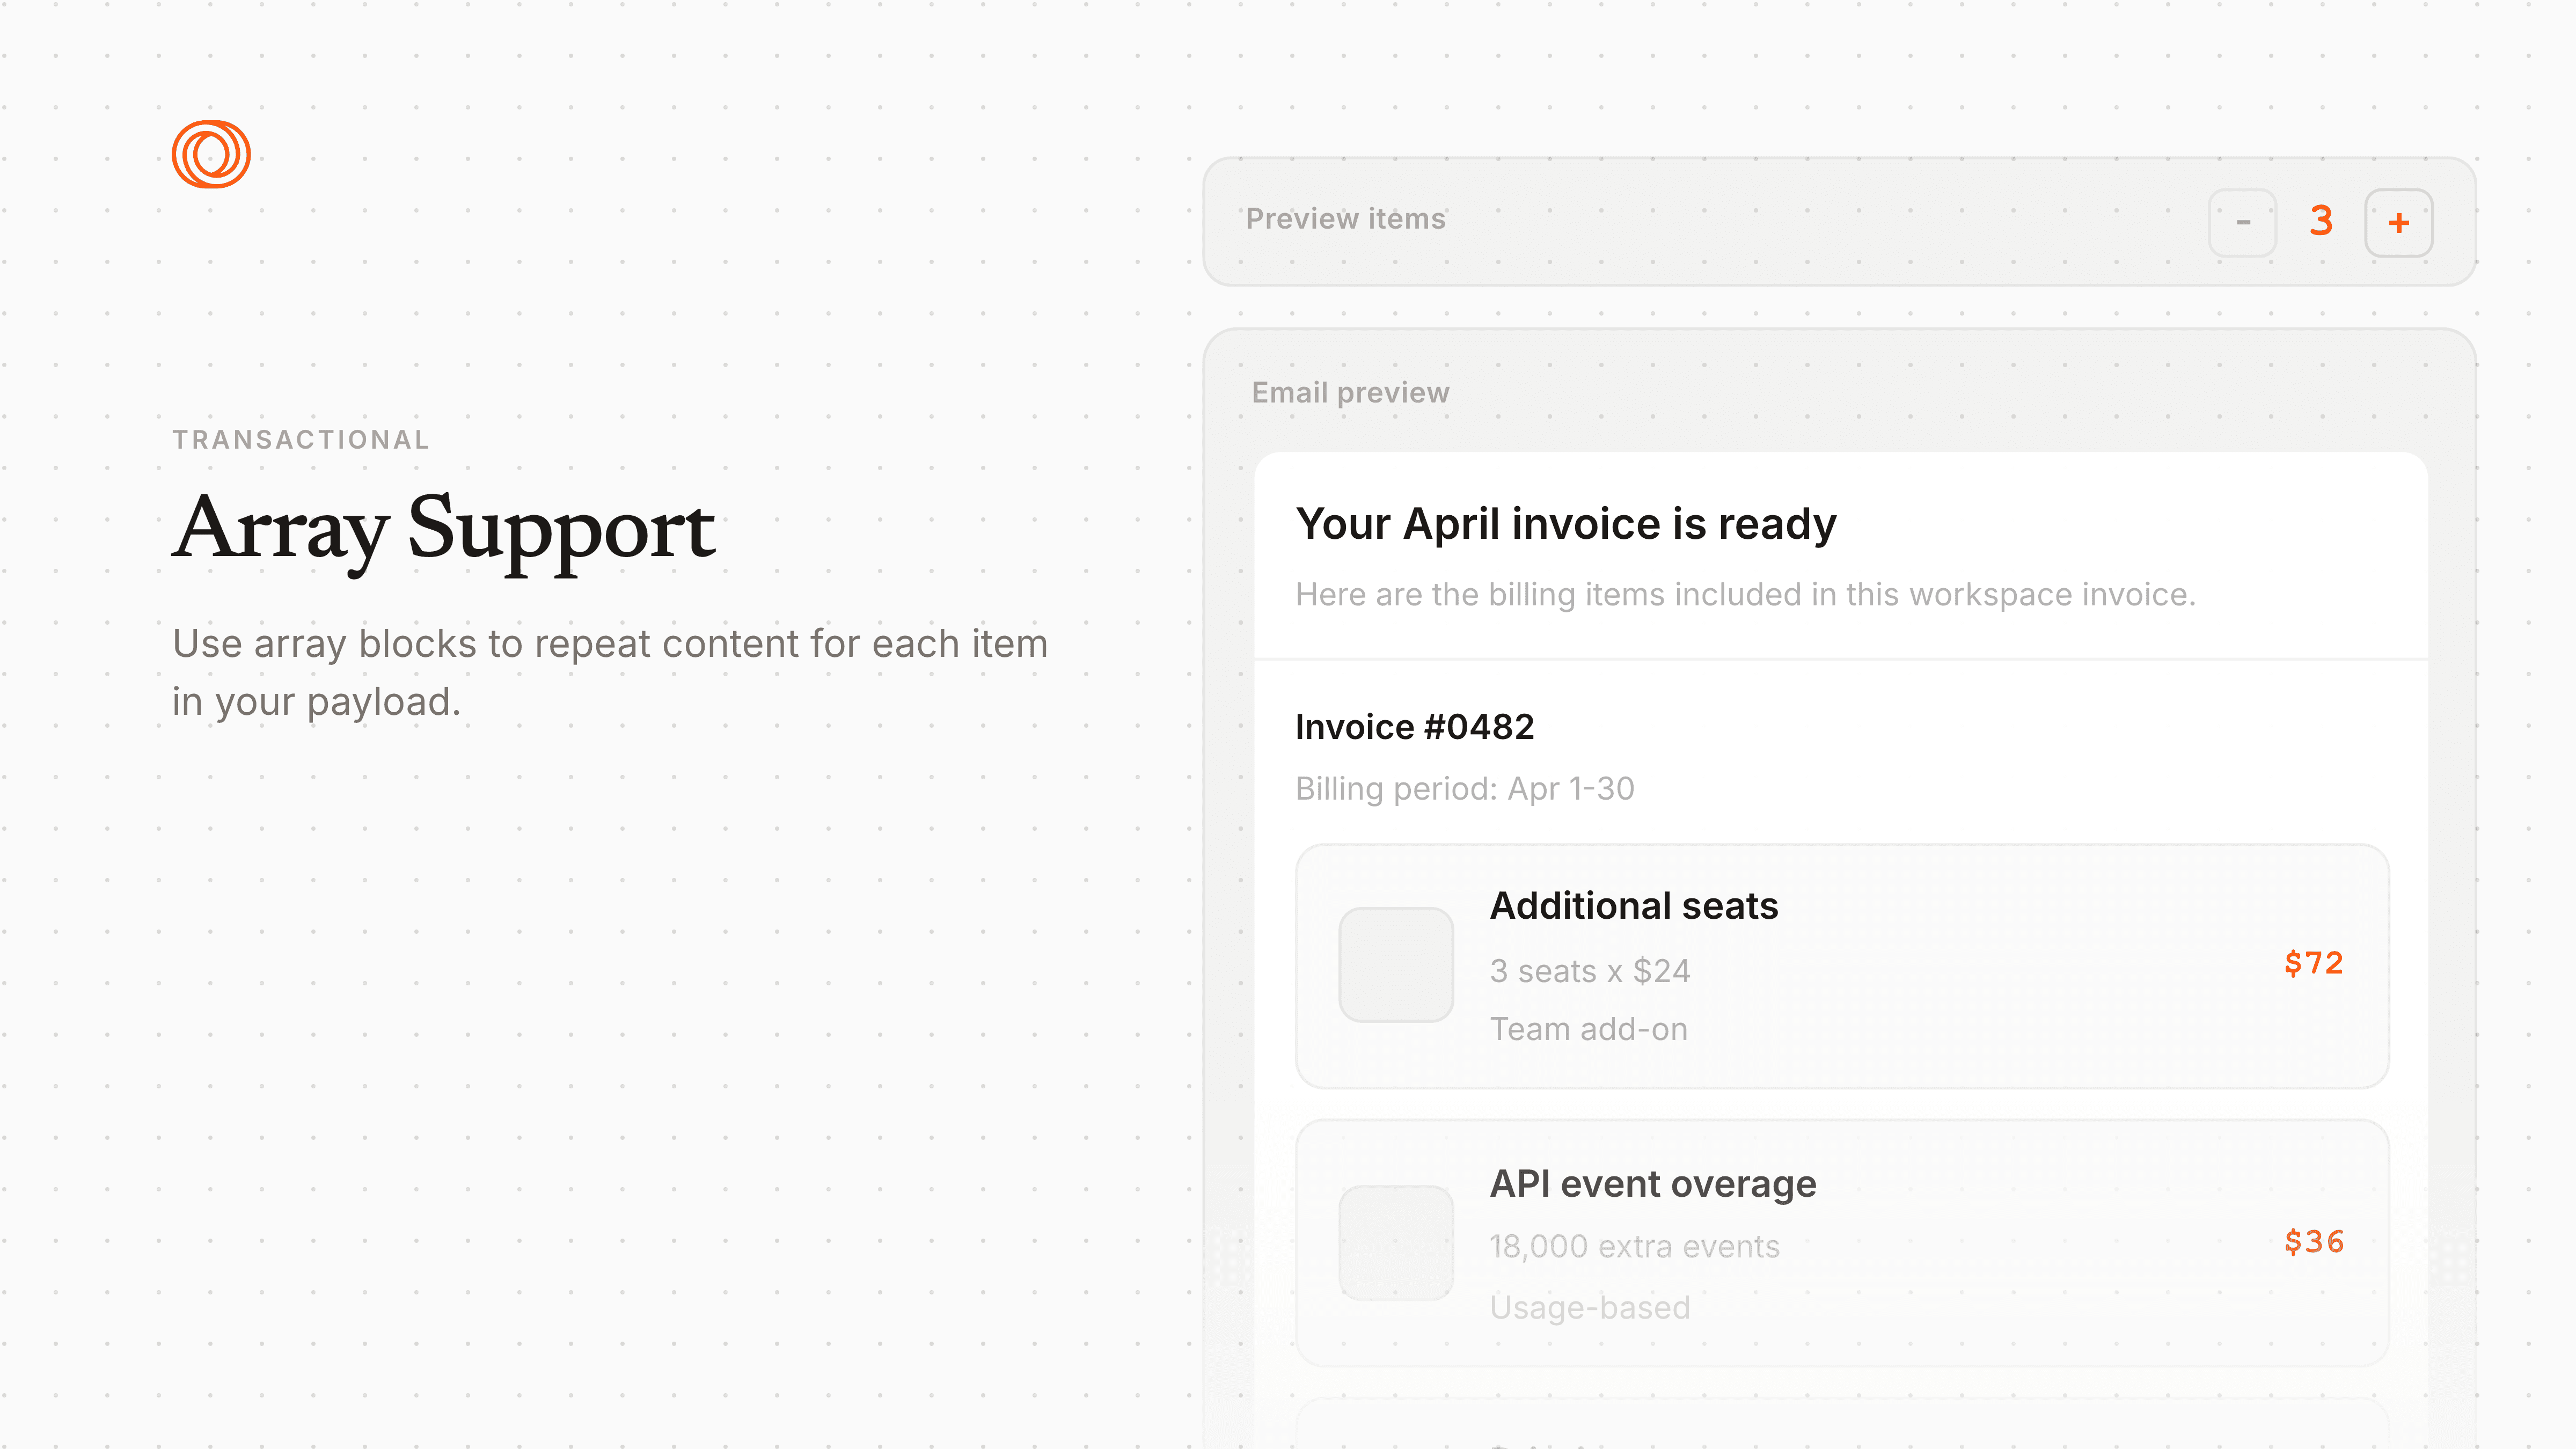This screenshot has height=1449, width=2576.
Task: Select the Additional seats item title
Action: (x=1633, y=905)
